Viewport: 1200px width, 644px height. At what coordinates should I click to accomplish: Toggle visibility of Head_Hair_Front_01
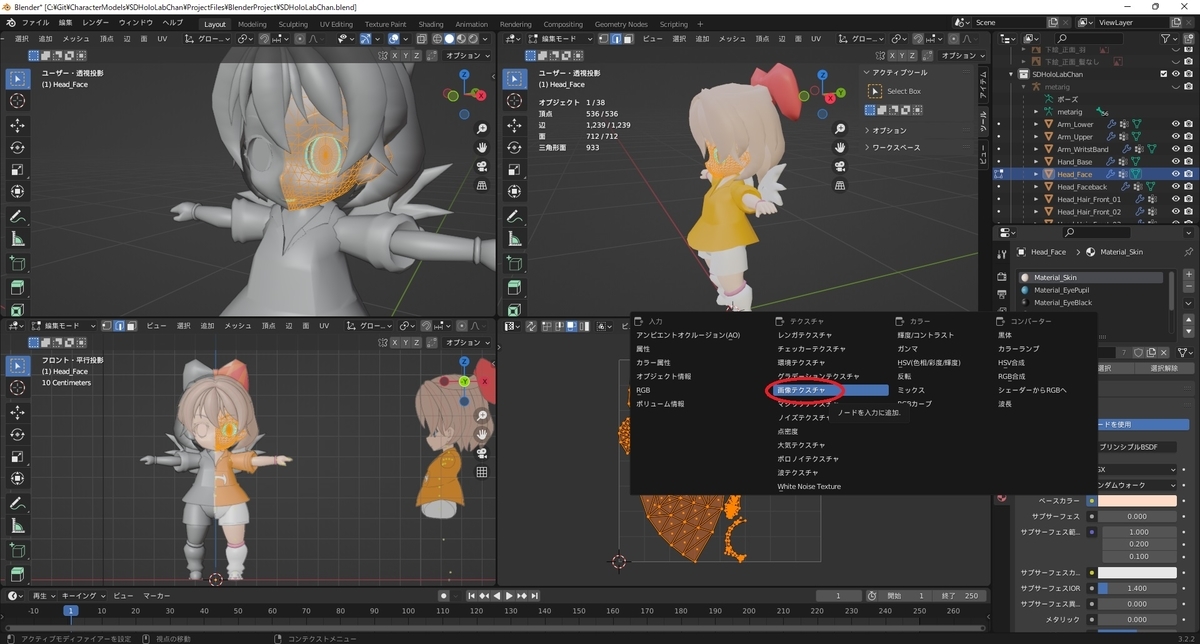1175,199
